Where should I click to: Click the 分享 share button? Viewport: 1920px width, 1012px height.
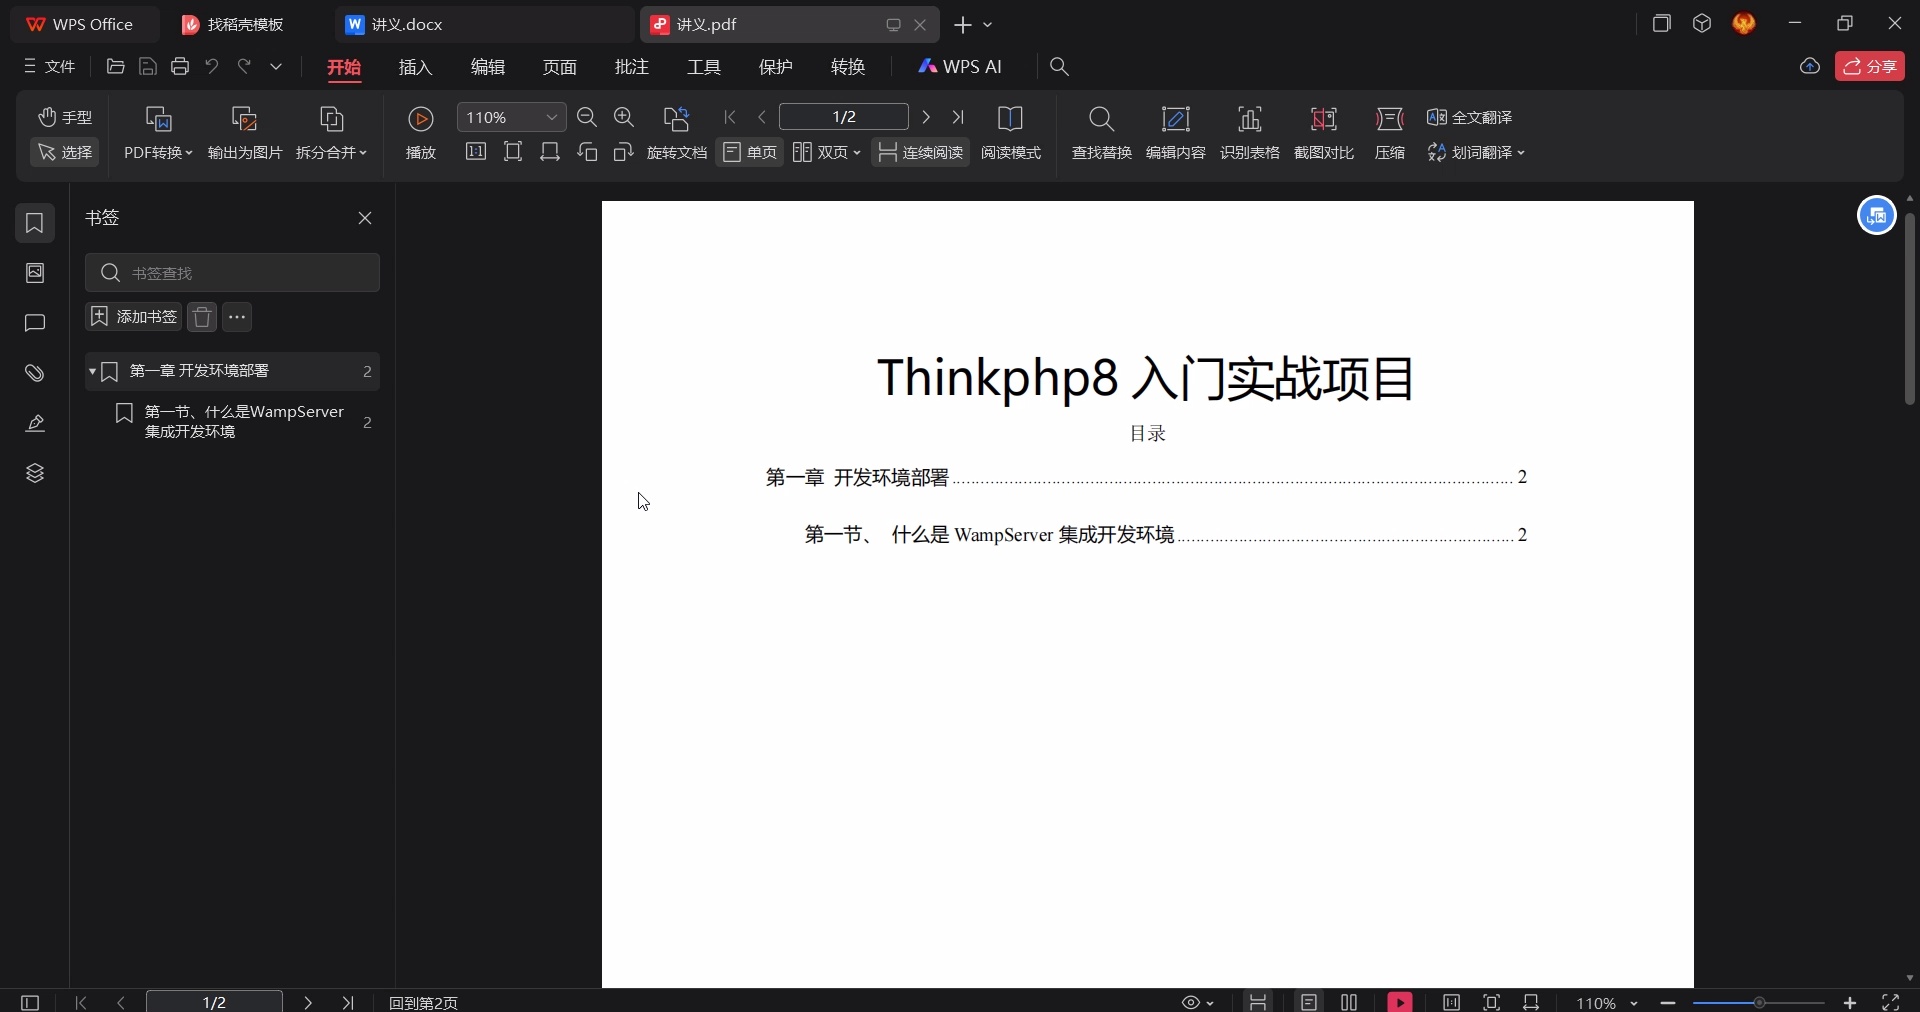(1871, 67)
